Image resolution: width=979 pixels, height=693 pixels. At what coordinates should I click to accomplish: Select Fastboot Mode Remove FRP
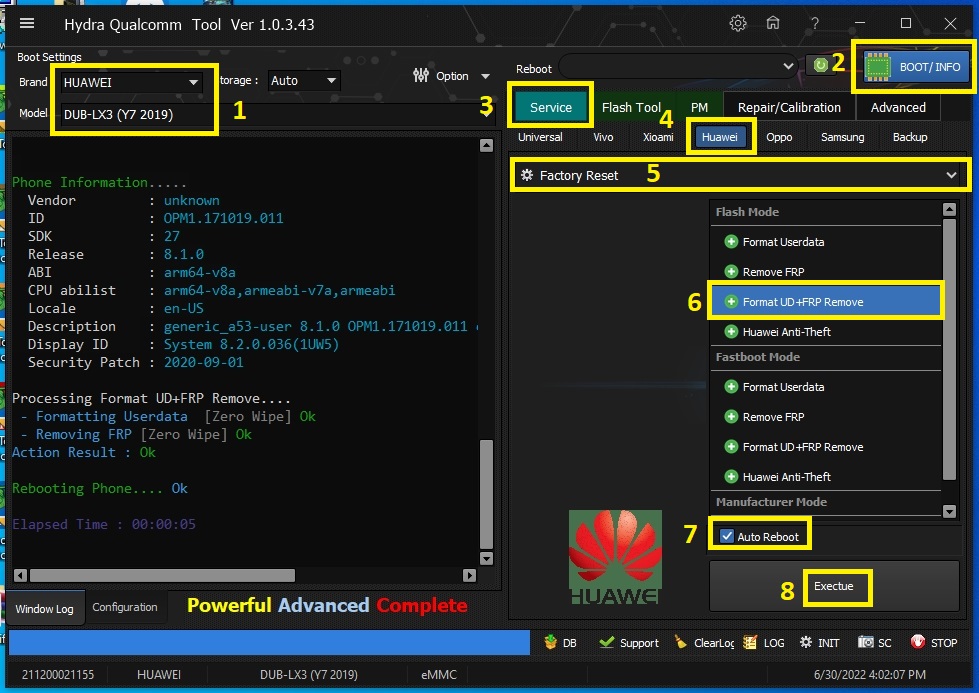[x=825, y=417]
